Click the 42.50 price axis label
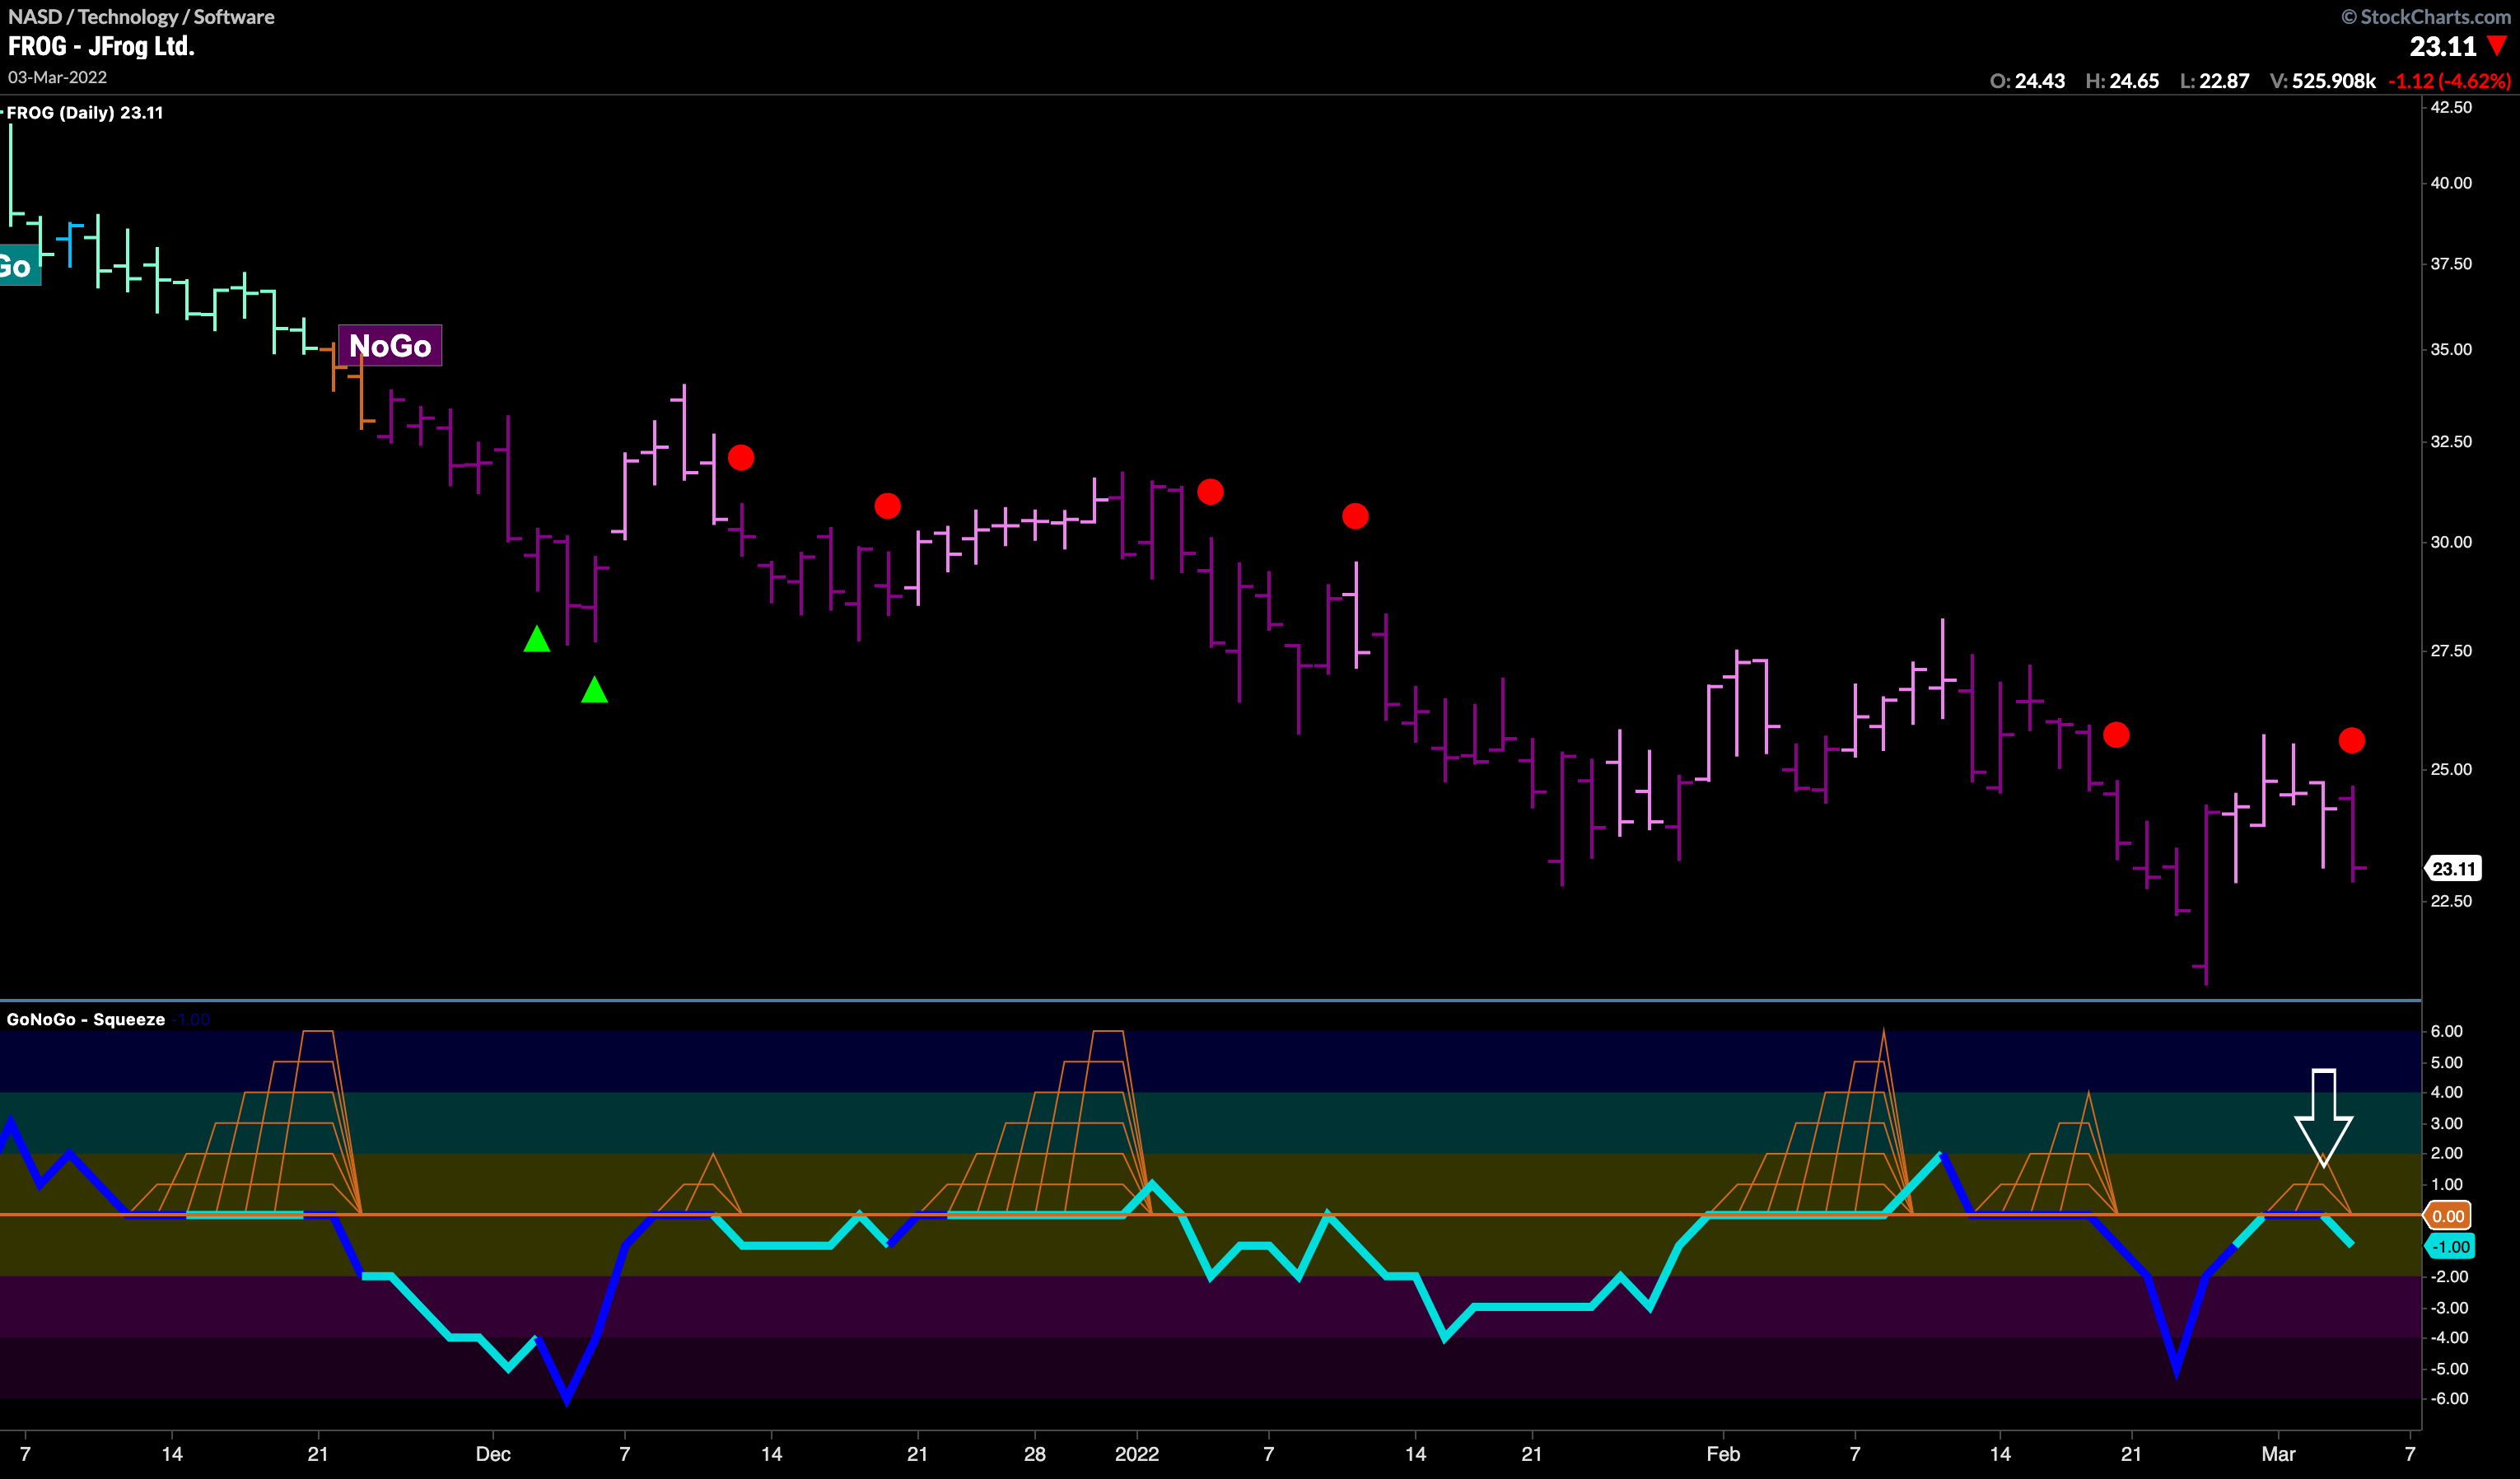The image size is (2520, 1479). [x=2451, y=108]
